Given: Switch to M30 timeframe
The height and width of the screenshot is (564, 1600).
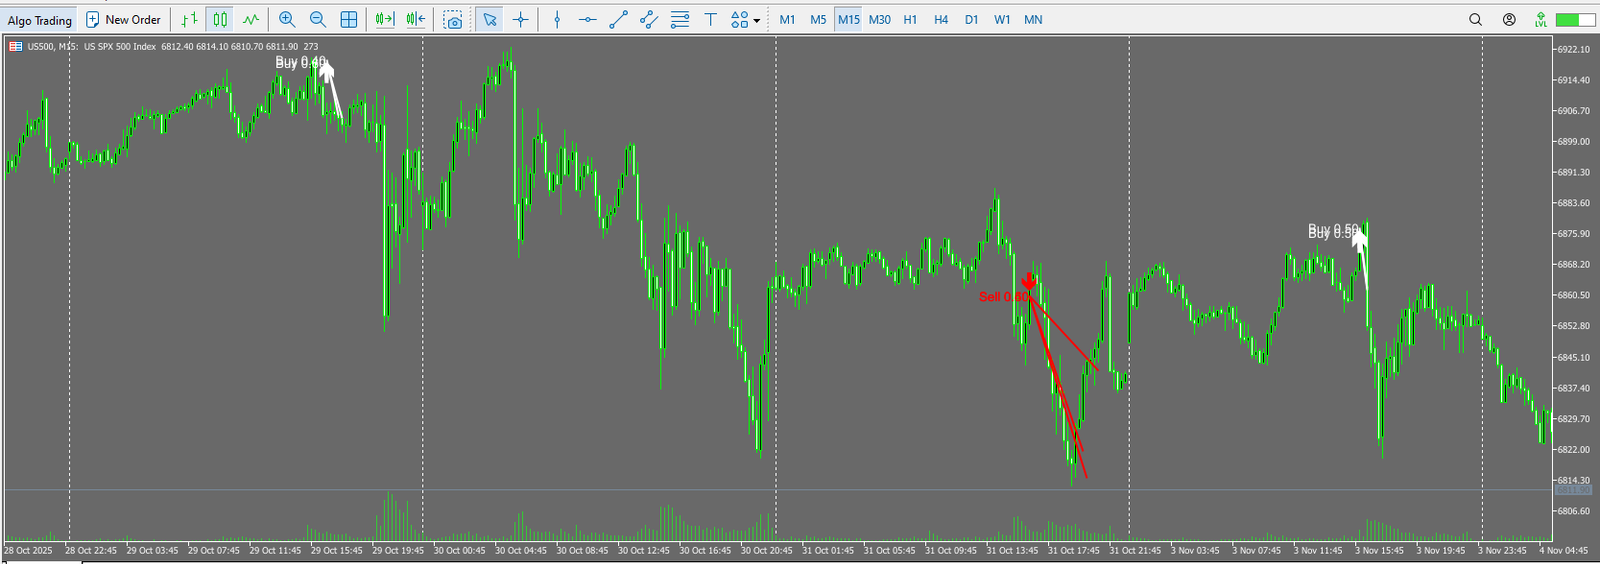Looking at the screenshot, I should (880, 20).
